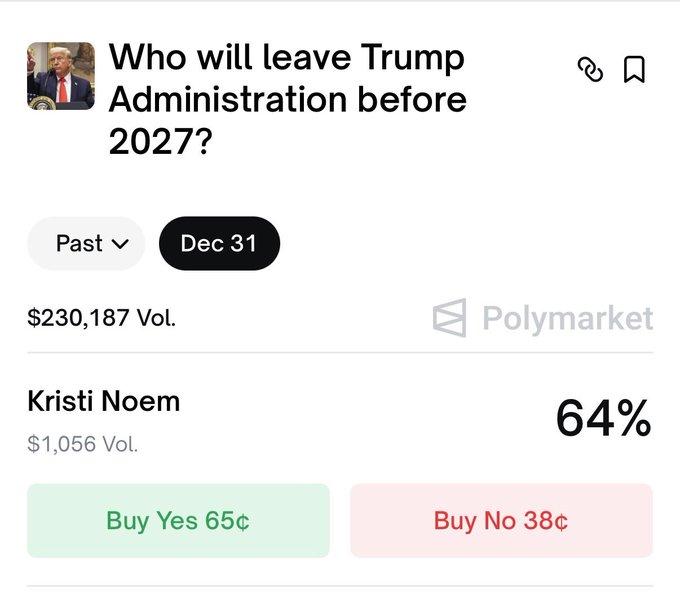Click the $1,056 Vol. under Kristi Noem

83,443
